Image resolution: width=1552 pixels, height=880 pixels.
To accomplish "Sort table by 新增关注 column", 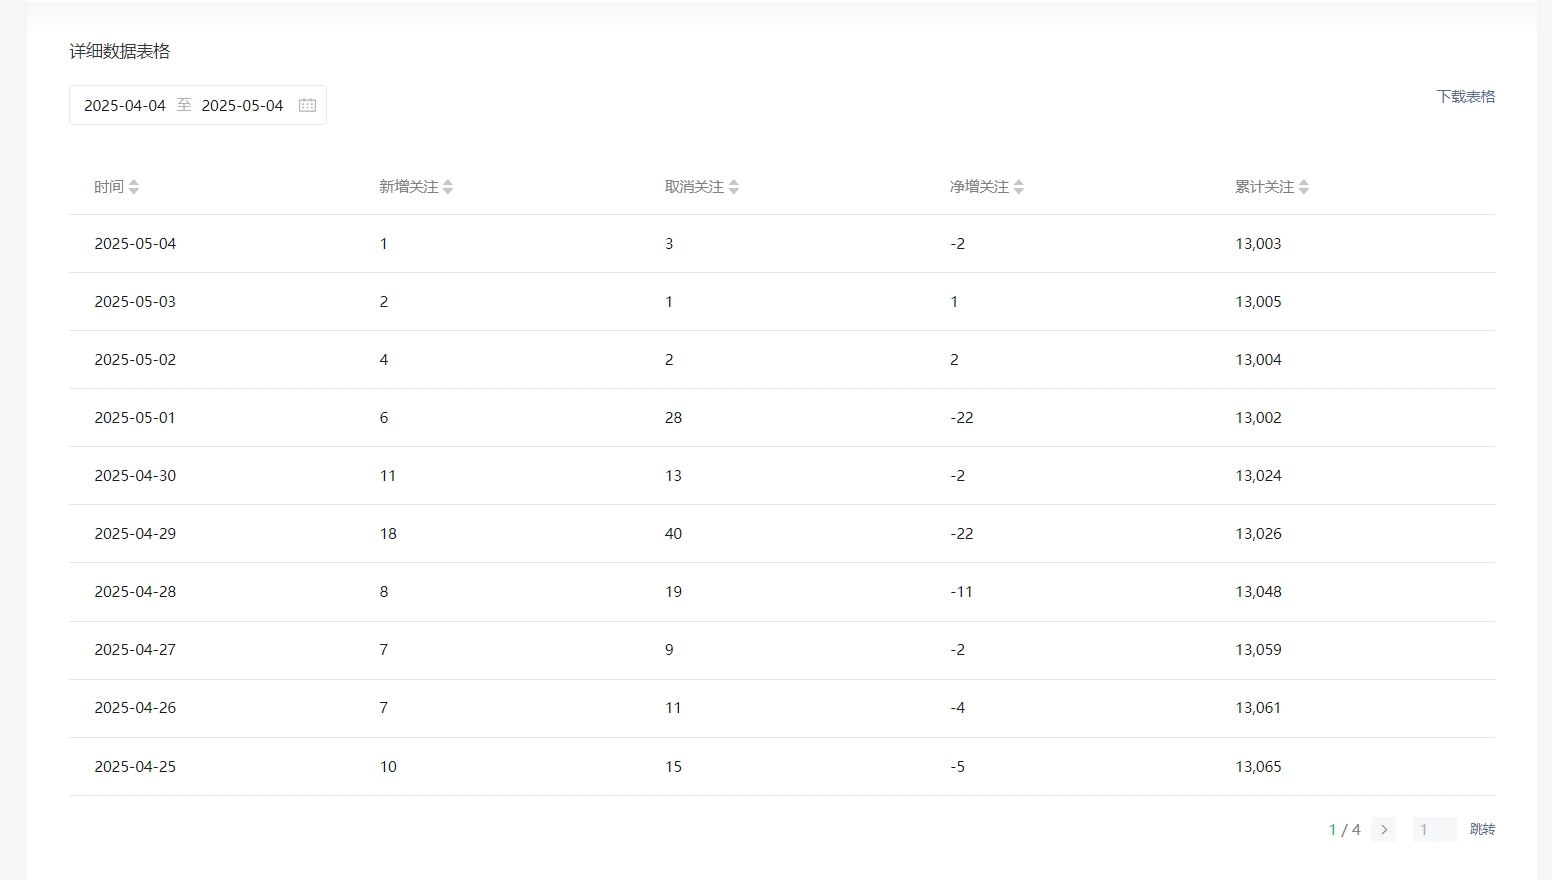I will (448, 187).
